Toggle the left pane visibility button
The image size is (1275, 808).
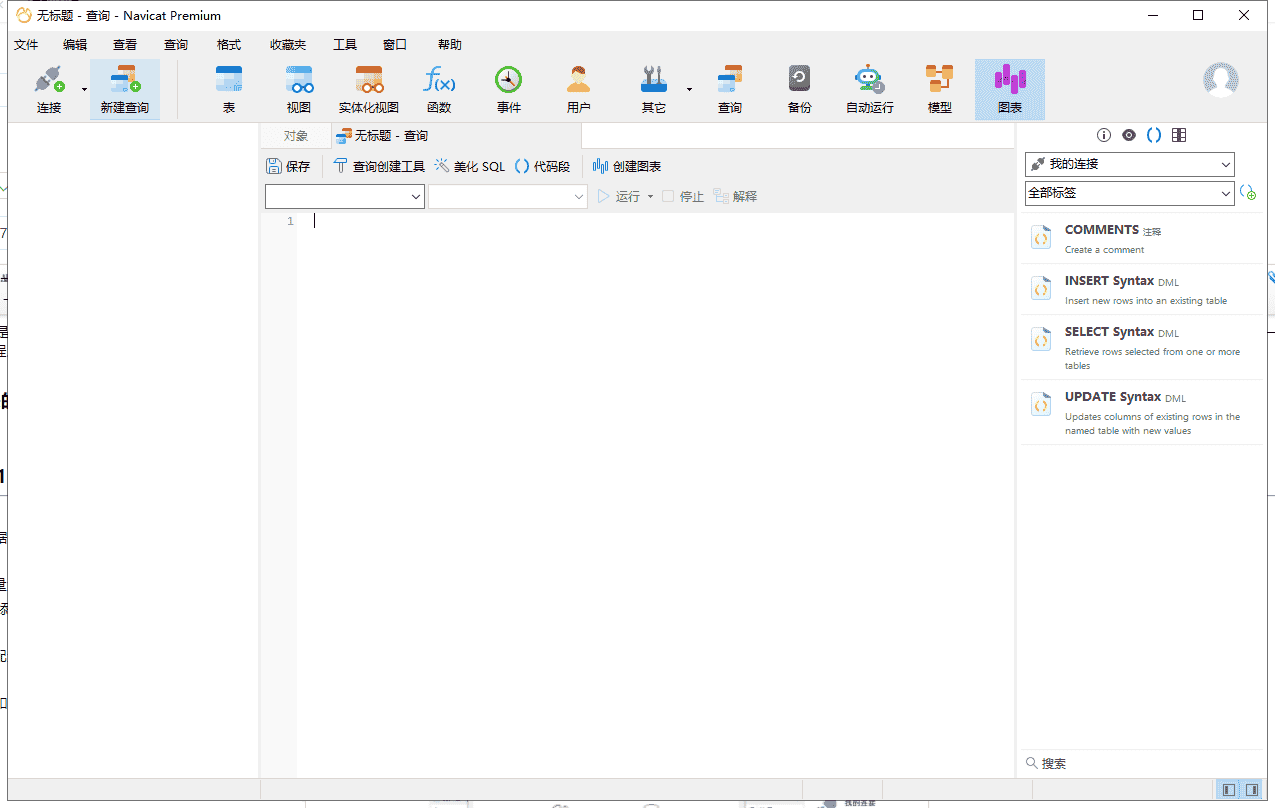pyautogui.click(x=1229, y=790)
